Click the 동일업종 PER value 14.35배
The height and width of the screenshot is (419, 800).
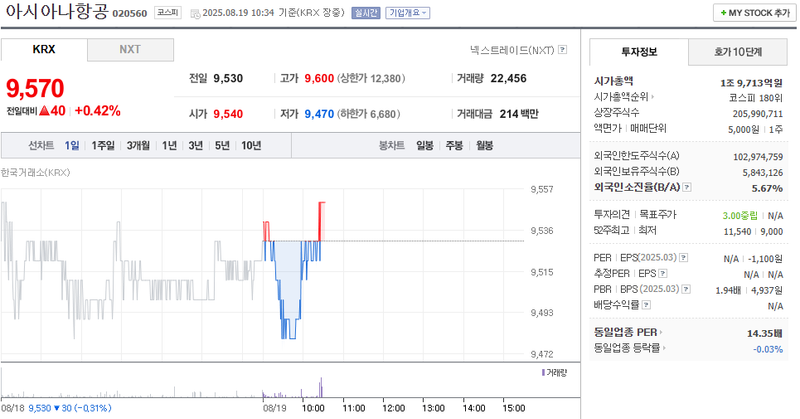(764, 333)
